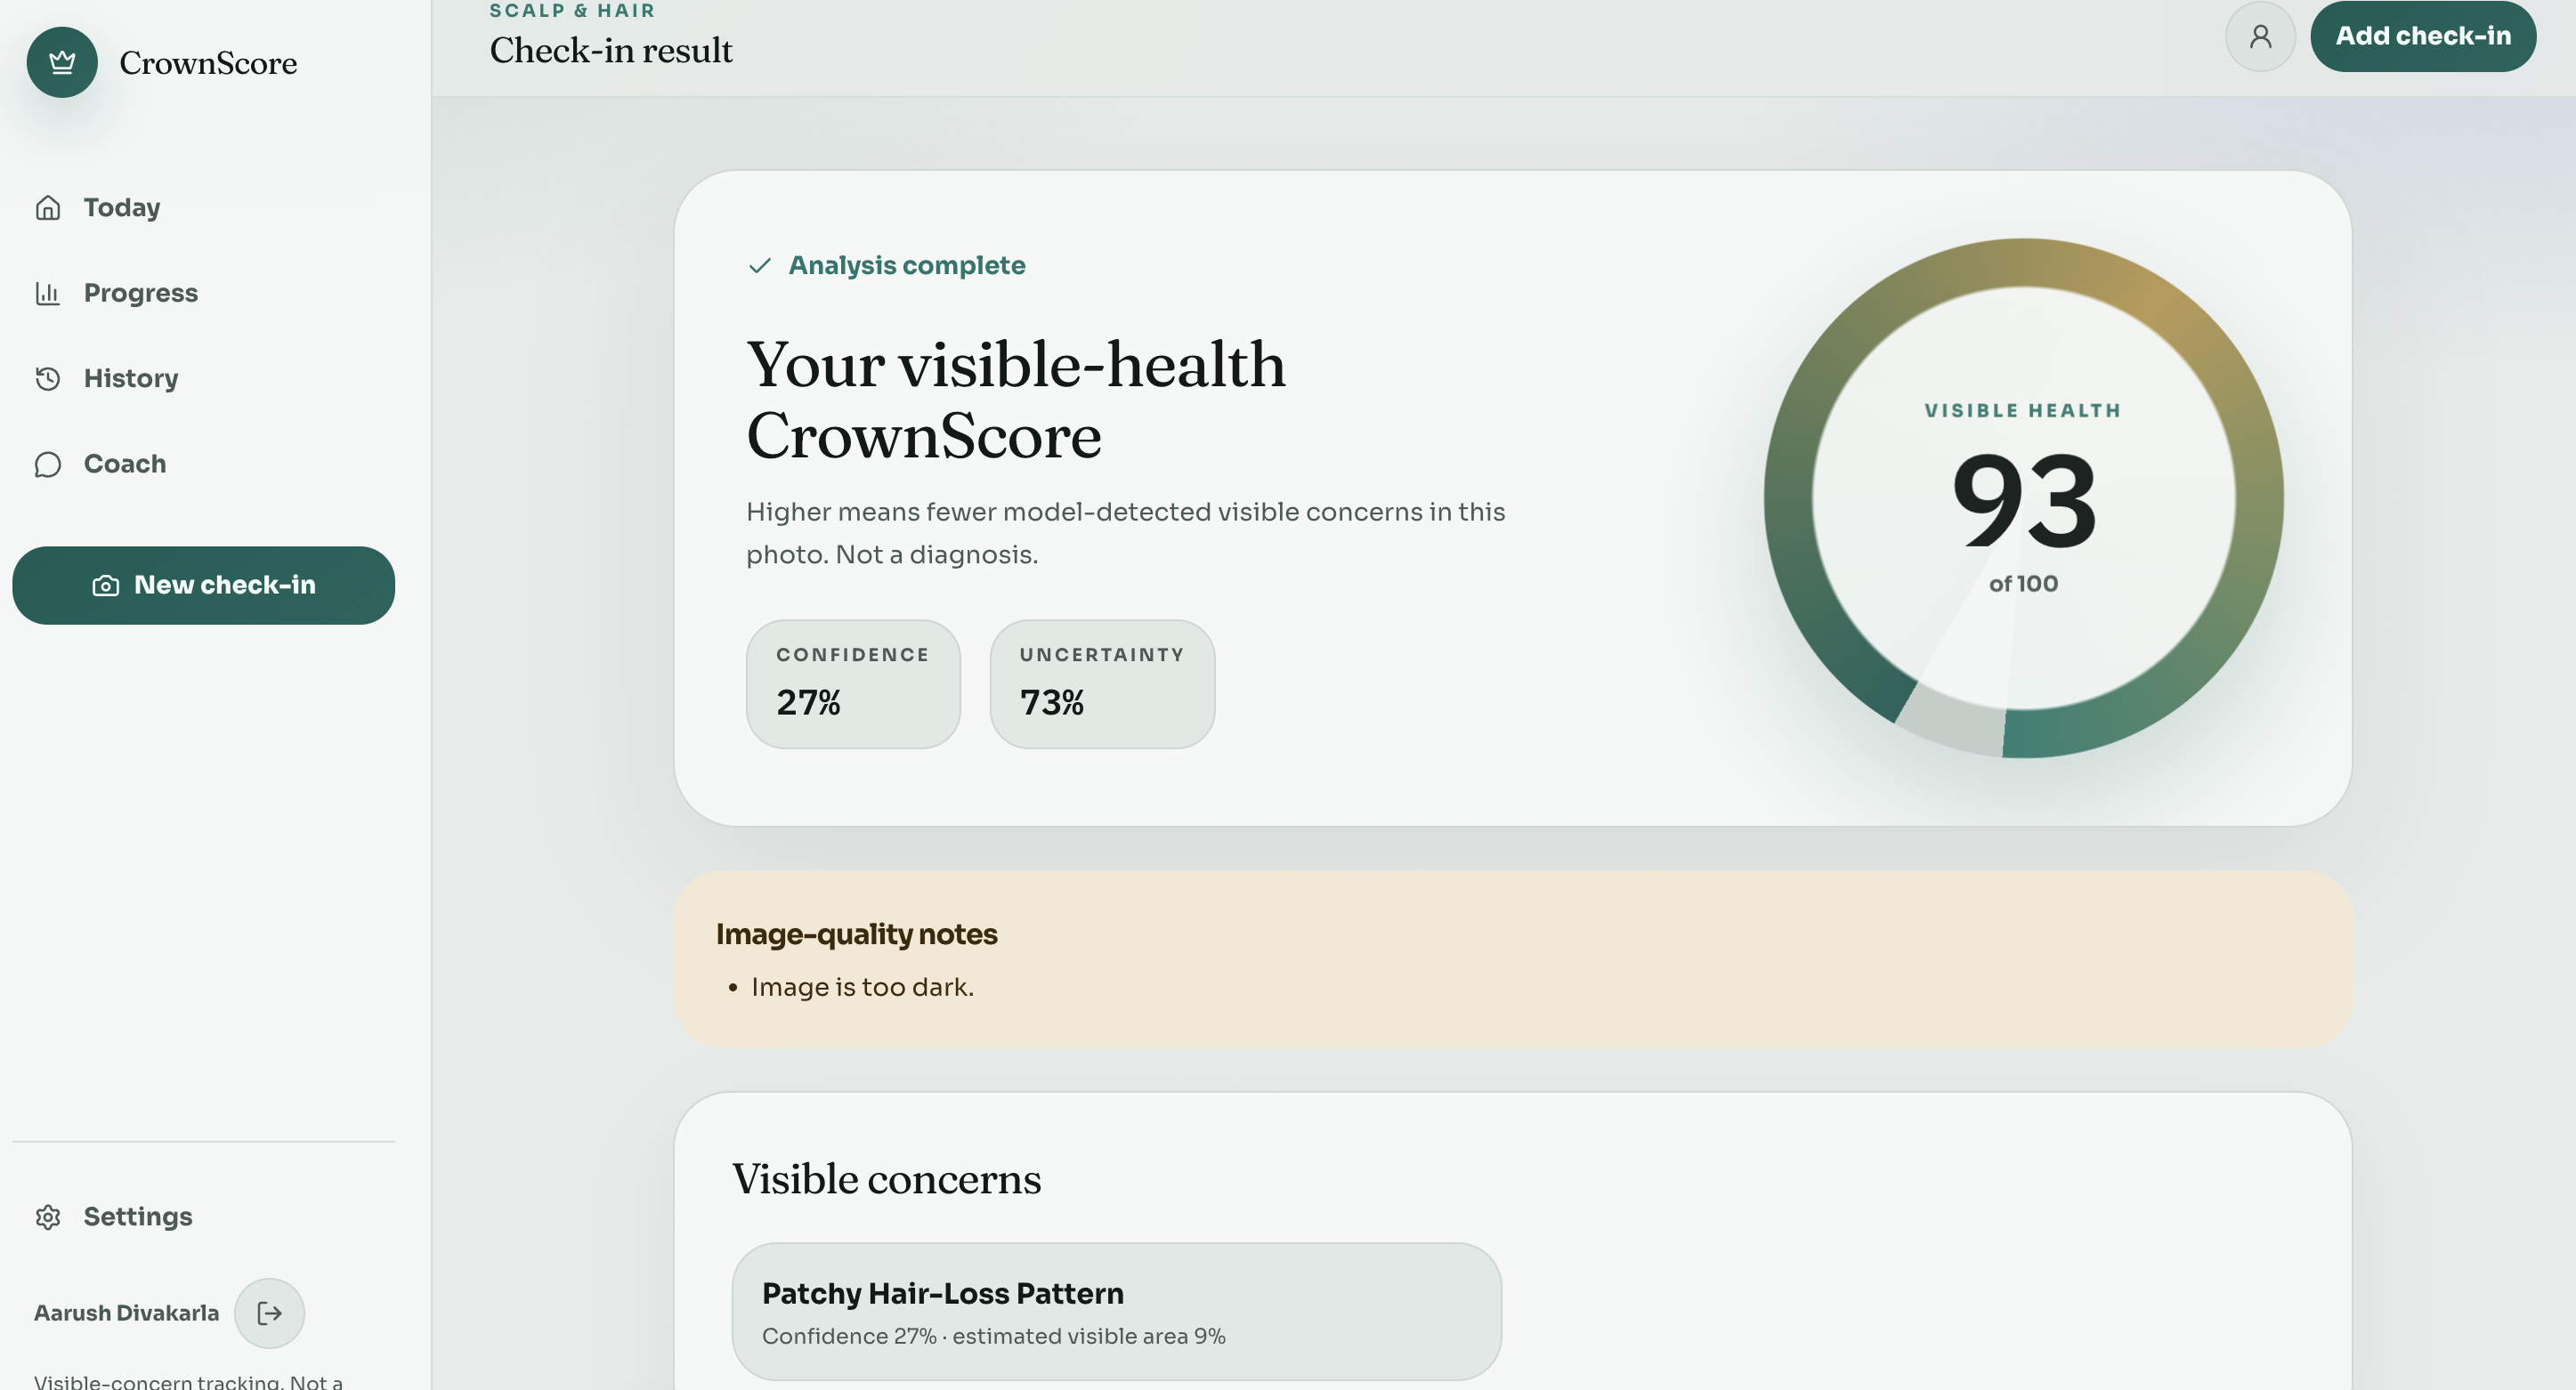The width and height of the screenshot is (2576, 1390).
Task: Click the camera icon in New check-in
Action: pos(106,586)
